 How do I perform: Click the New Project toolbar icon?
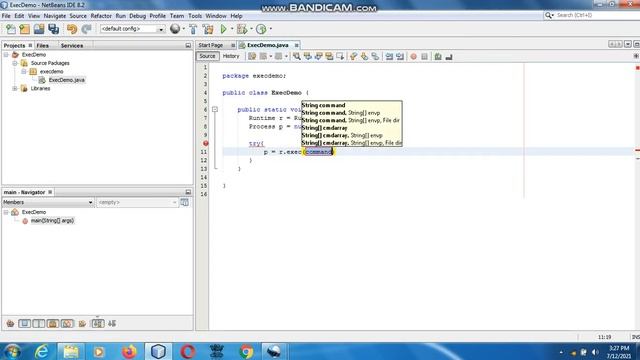(24, 29)
